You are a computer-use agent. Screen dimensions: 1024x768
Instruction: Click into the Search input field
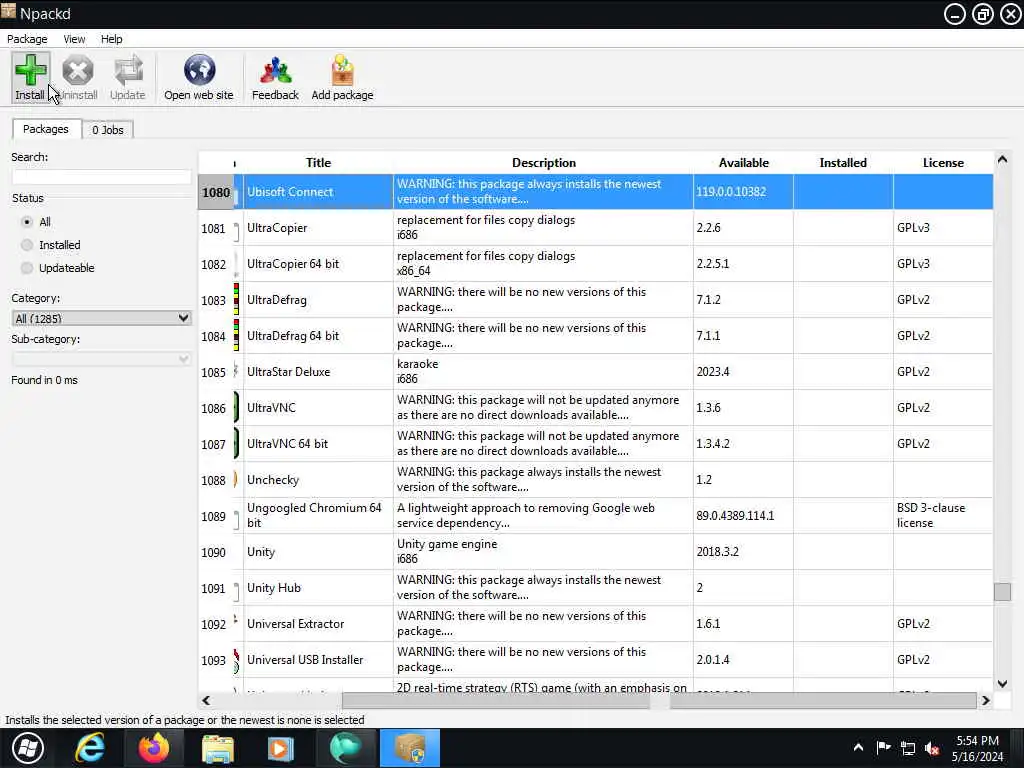click(101, 176)
